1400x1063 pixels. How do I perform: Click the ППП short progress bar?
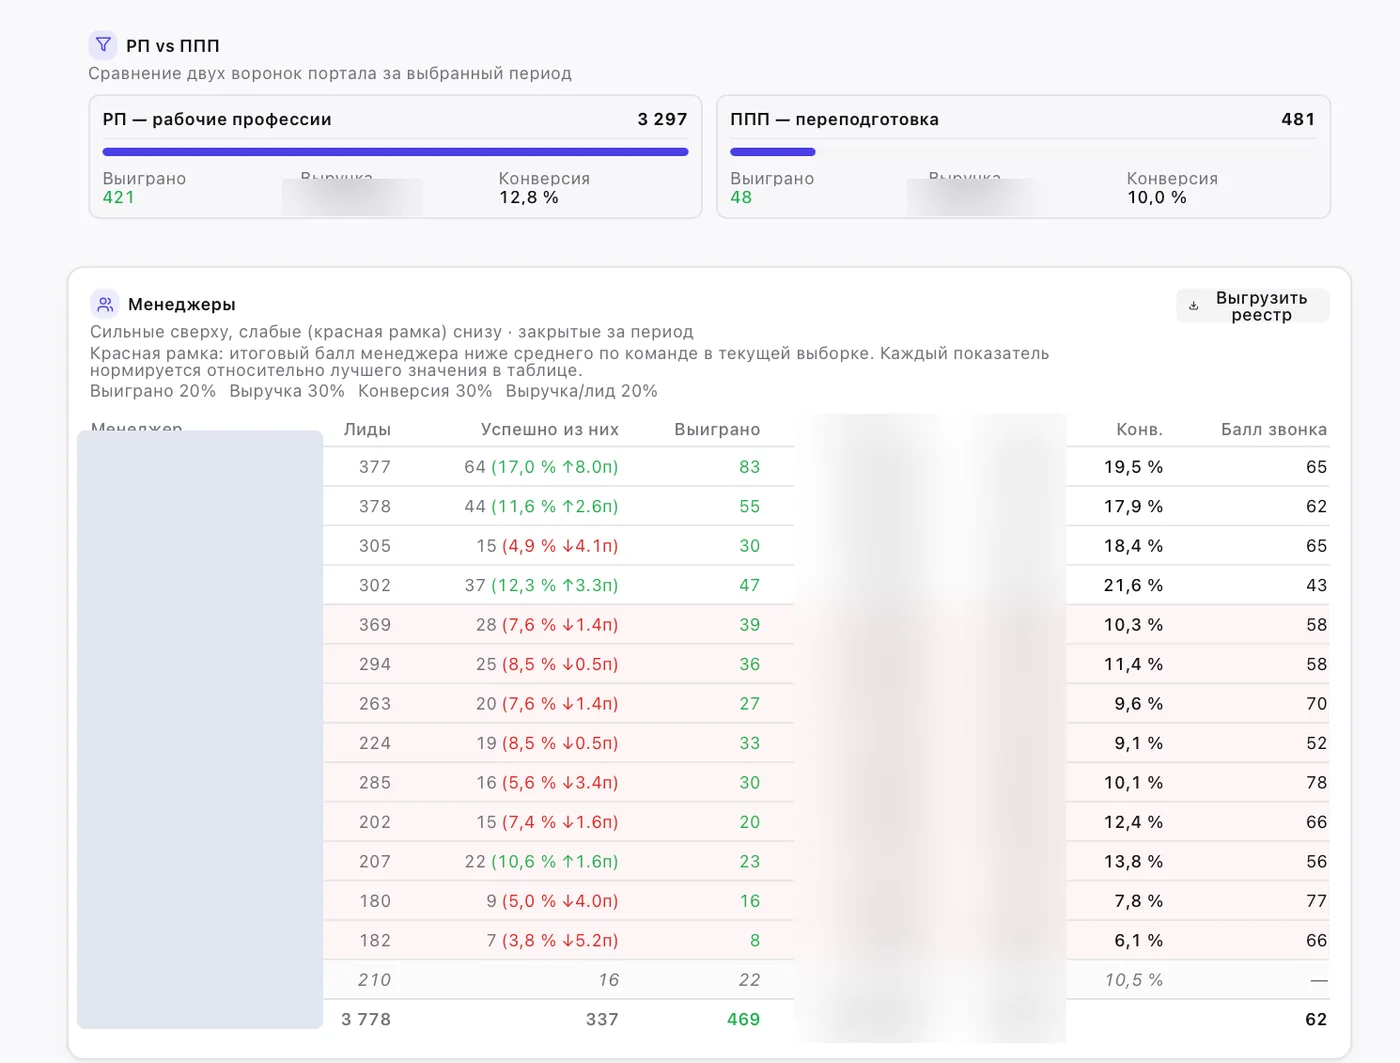point(773,152)
